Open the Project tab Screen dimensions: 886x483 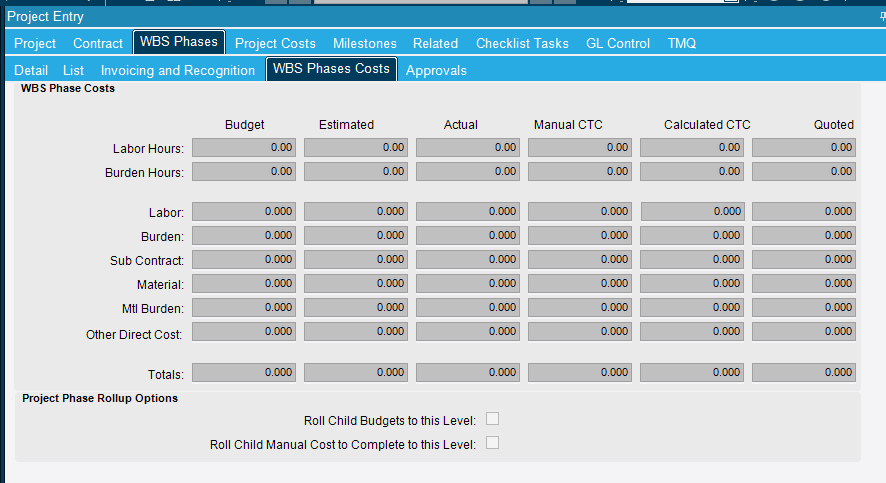point(35,43)
